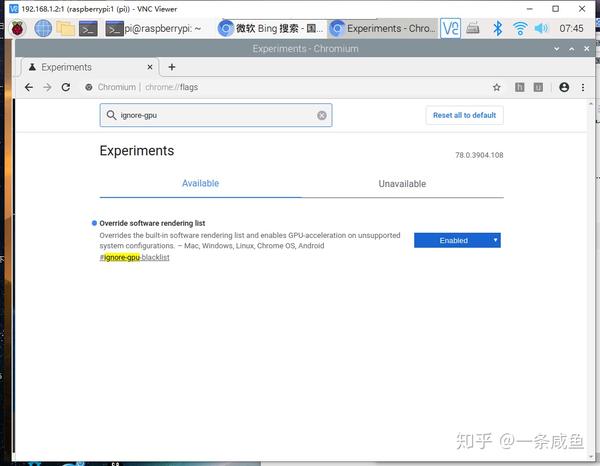Launch the web browser globe icon
The width and height of the screenshot is (600, 466).
click(x=43, y=29)
